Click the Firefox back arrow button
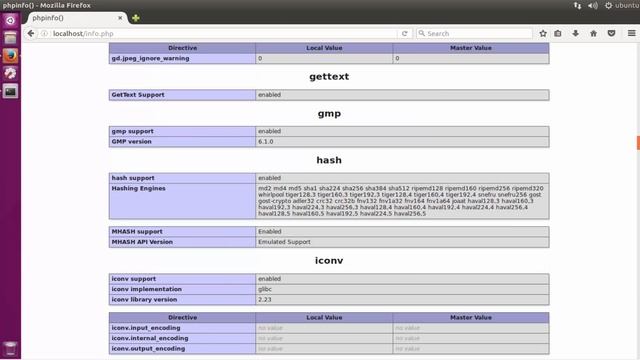This screenshot has height=360, width=640. pyautogui.click(x=31, y=33)
